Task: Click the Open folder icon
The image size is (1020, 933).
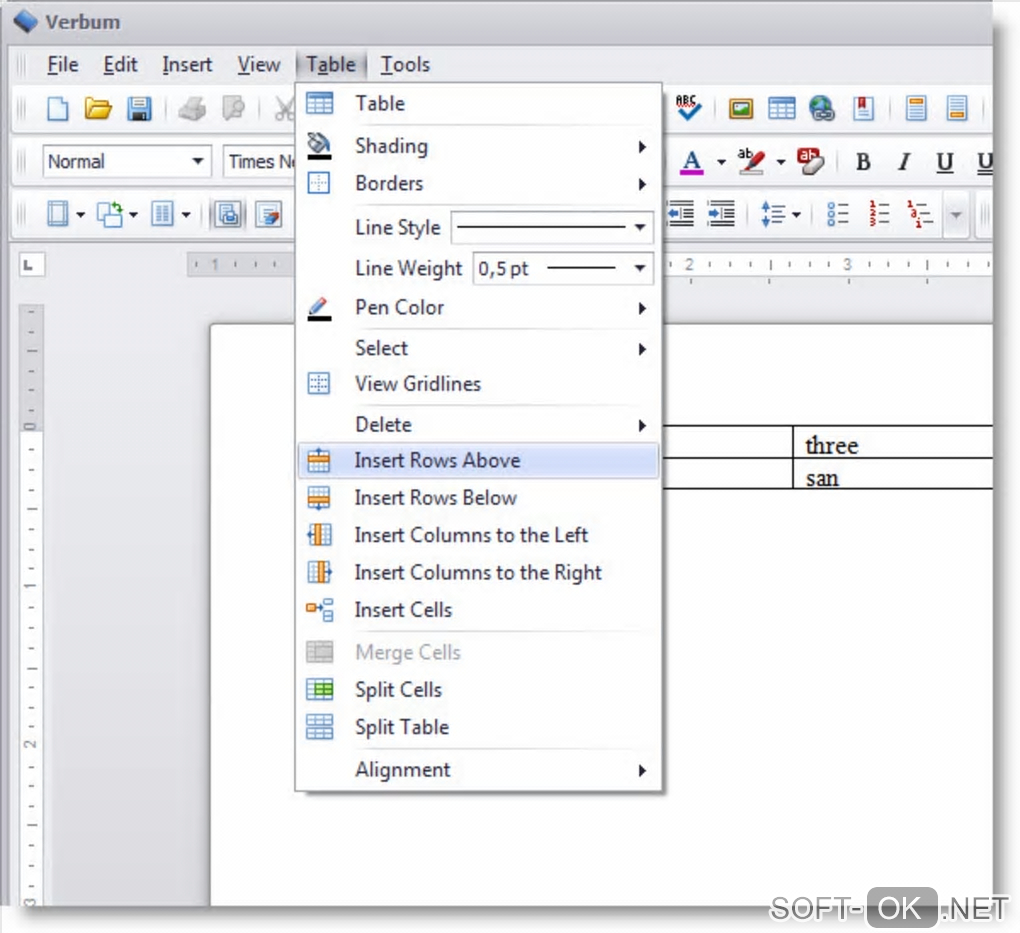Action: coord(98,108)
